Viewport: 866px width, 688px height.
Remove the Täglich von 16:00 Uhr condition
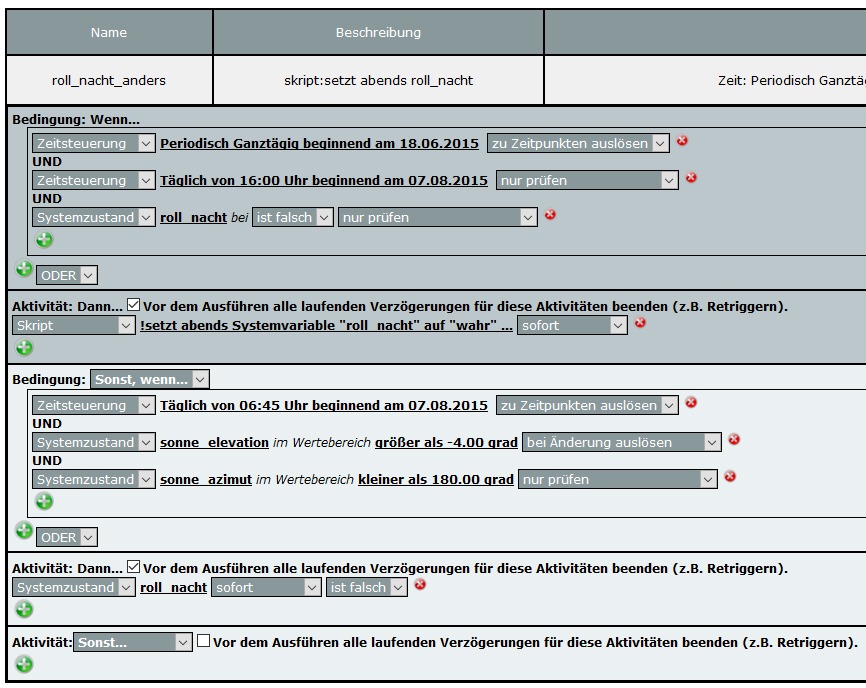coord(691,178)
